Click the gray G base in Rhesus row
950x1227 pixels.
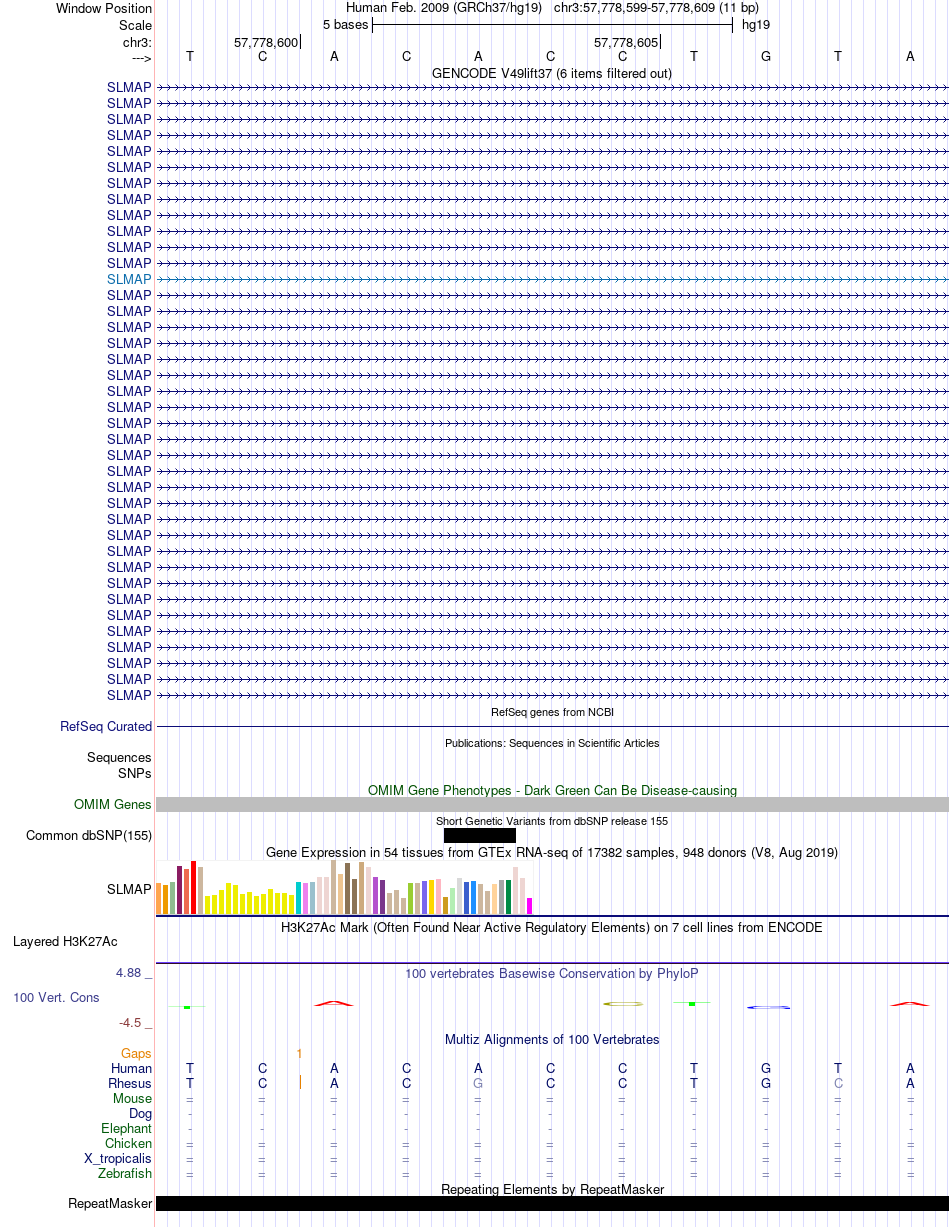point(478,1083)
